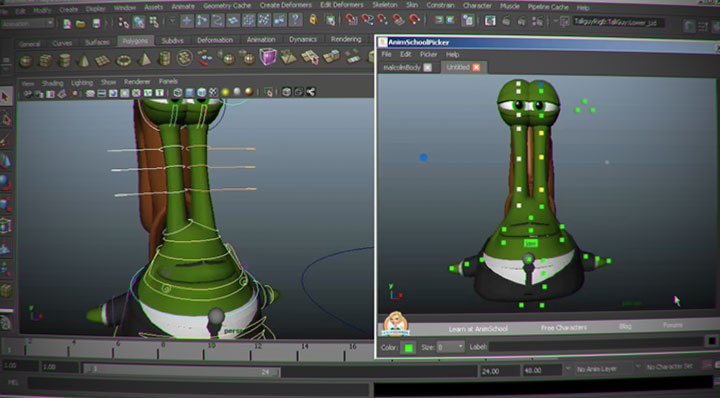Select the arrow Select tool in toolbox

(x=6, y=97)
